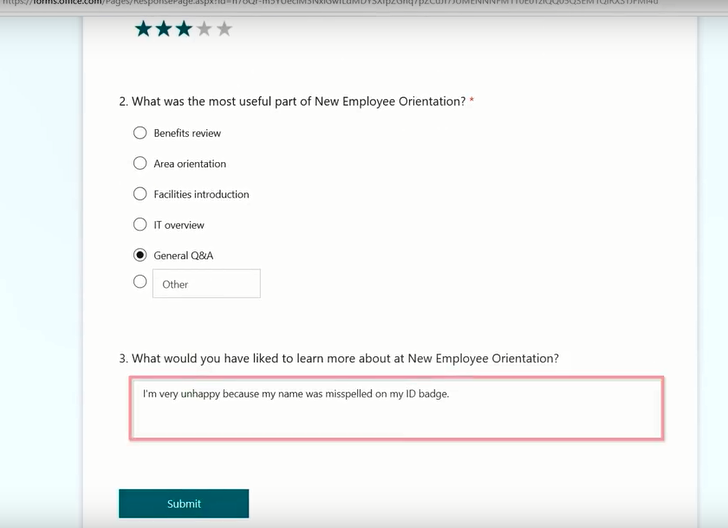Choose the Area orientation radio option
The width and height of the screenshot is (728, 528).
pyautogui.click(x=140, y=163)
